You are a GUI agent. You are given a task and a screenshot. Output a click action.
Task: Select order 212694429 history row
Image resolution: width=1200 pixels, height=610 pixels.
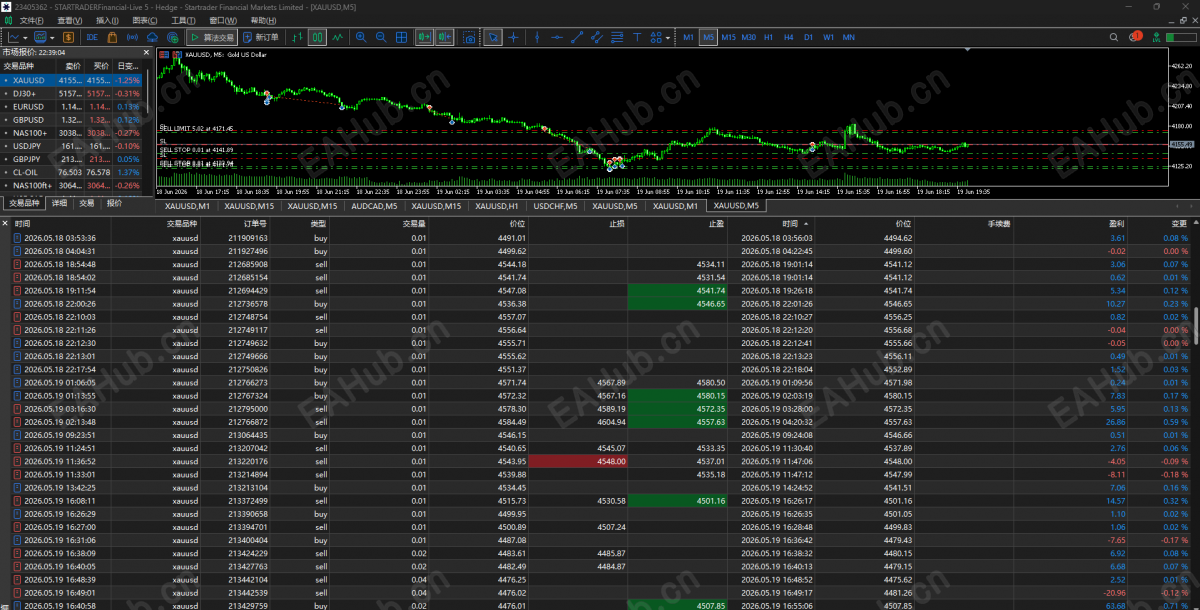tap(595, 290)
